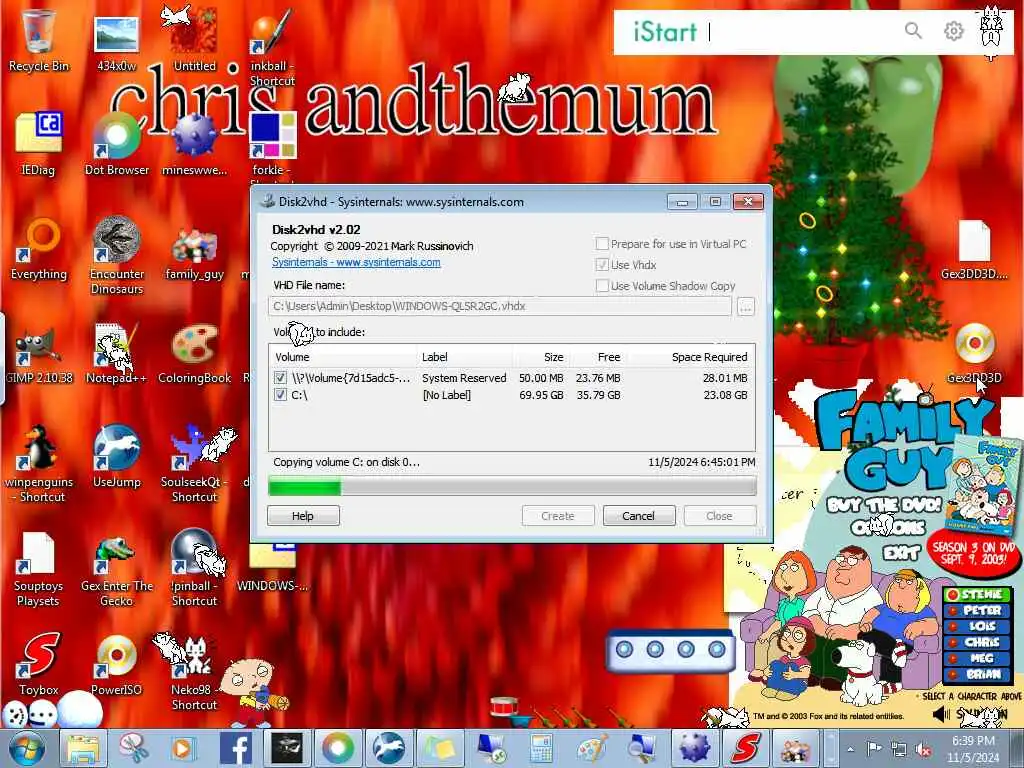Open Windows Media Player on taskbar
1024x768 pixels.
pyautogui.click(x=184, y=748)
